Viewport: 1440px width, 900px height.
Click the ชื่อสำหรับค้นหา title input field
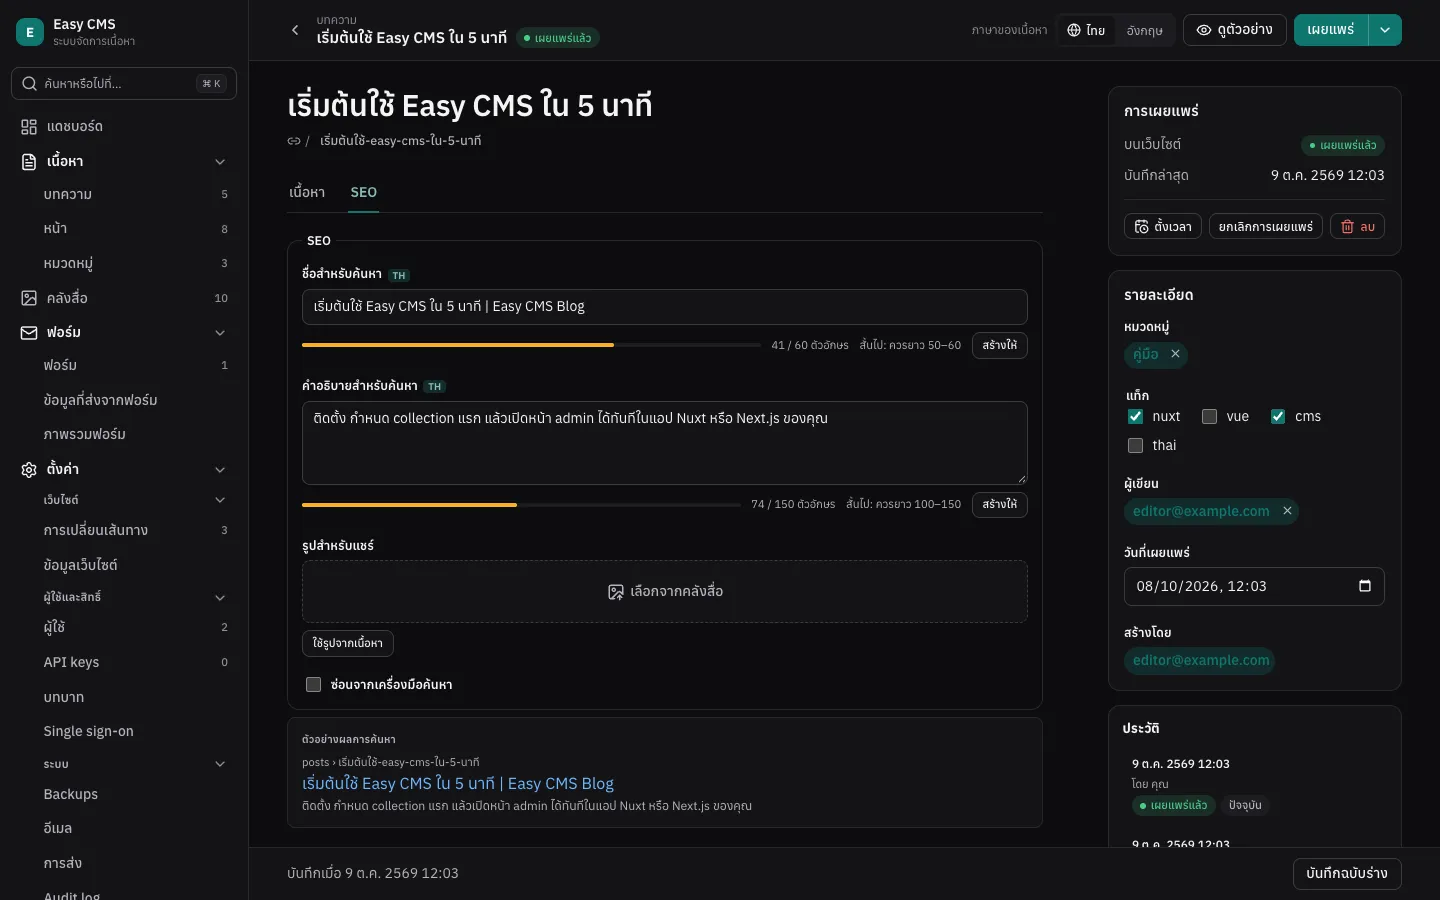[x=665, y=307]
